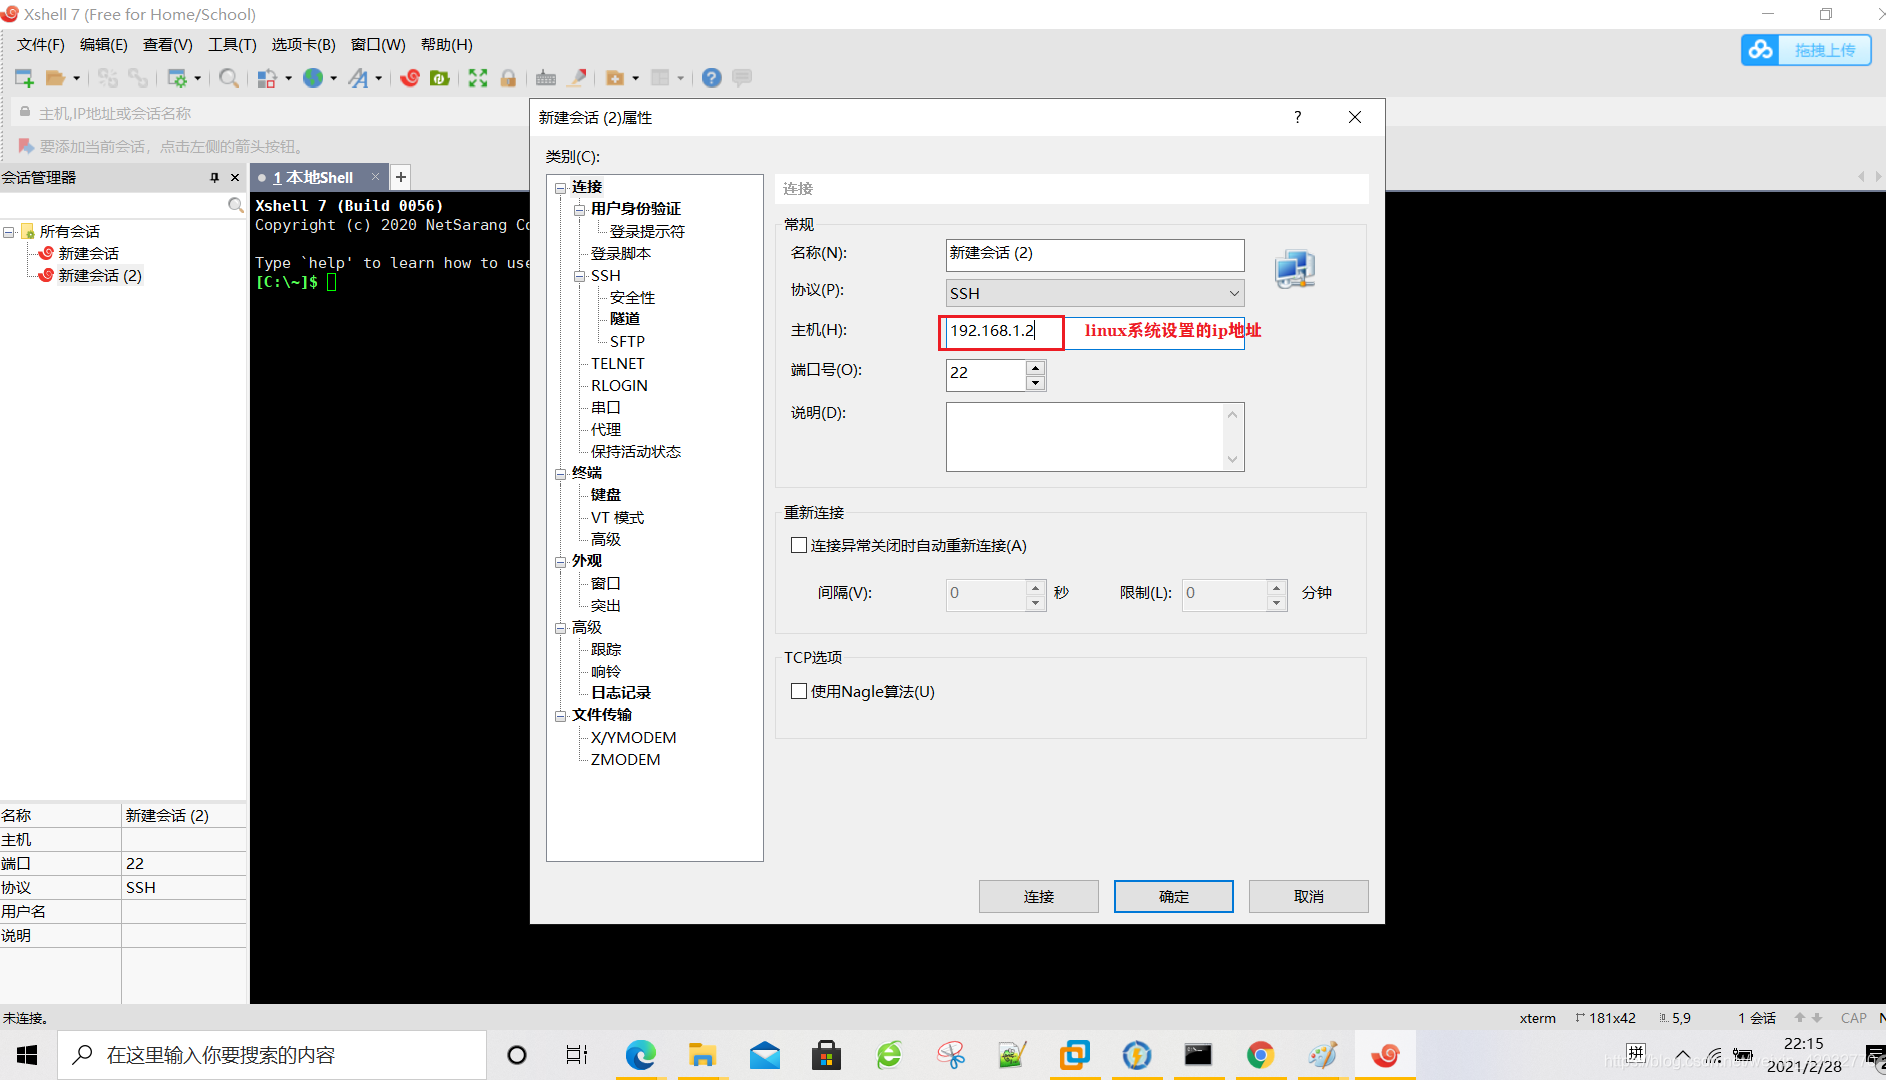This screenshot has width=1886, height=1080.
Task: Open Windows Start menu
Action: point(28,1055)
